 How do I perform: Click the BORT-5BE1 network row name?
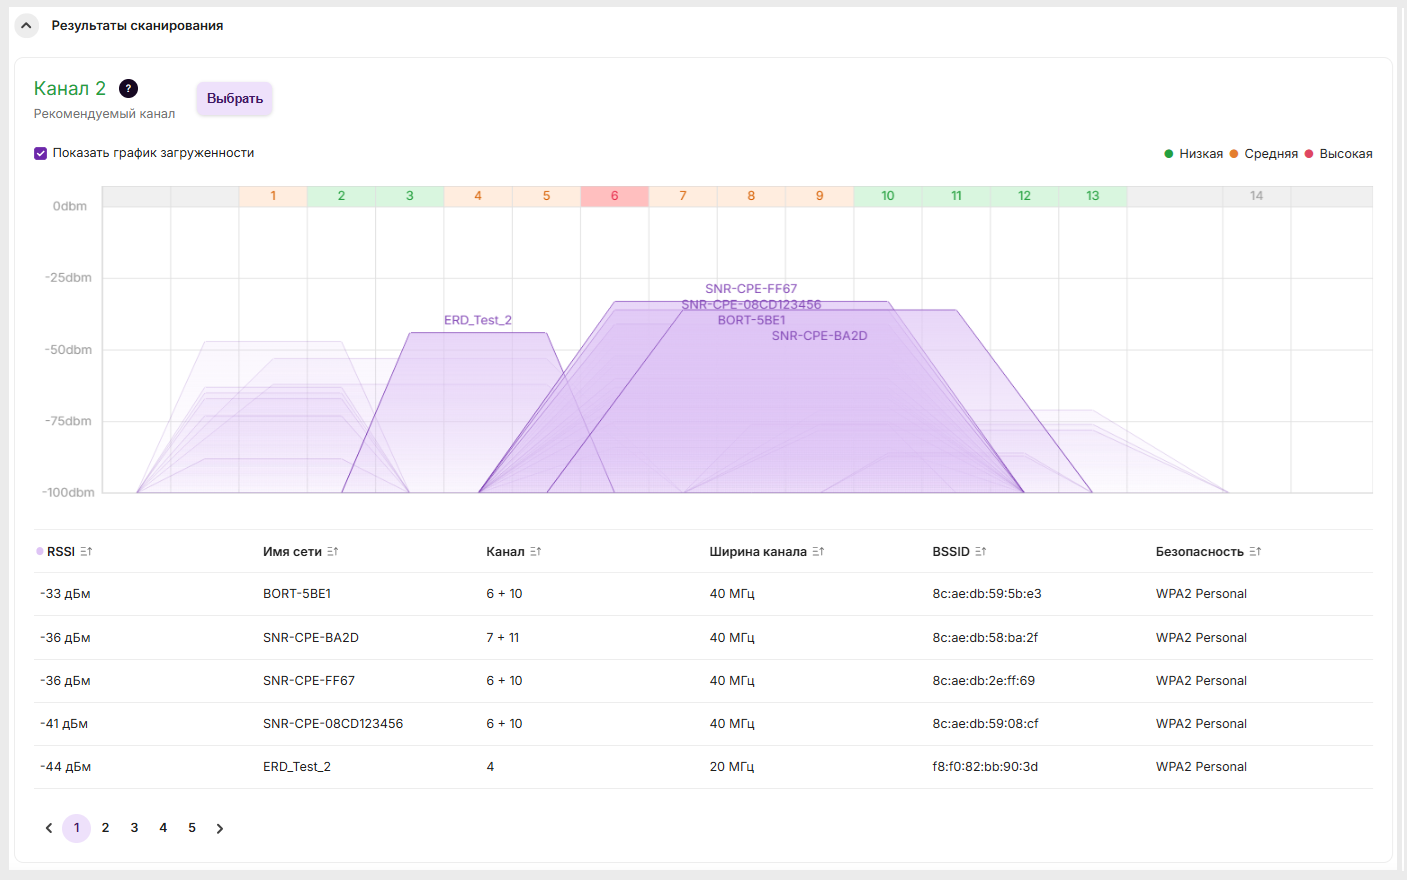297,594
